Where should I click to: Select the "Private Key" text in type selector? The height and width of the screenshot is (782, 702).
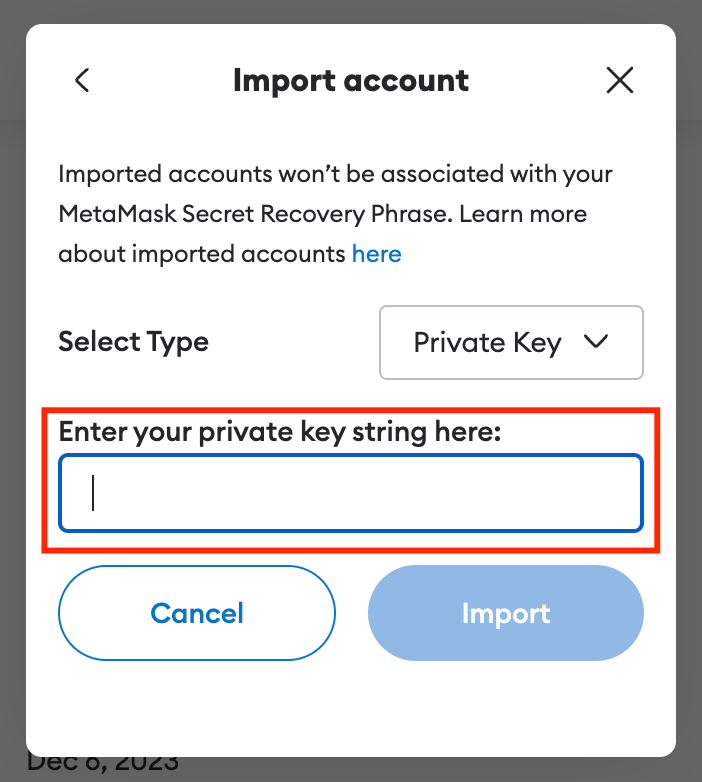tap(488, 343)
